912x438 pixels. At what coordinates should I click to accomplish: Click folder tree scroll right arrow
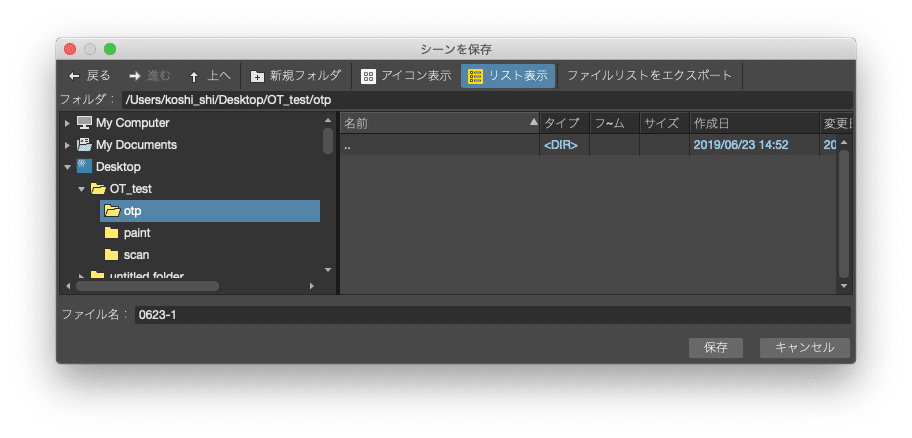(312, 286)
